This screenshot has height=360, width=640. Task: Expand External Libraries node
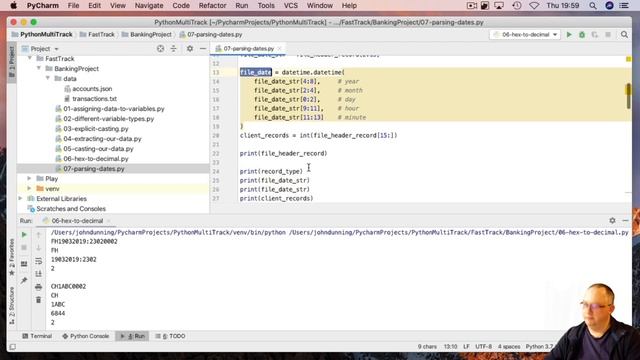[x=20, y=198]
